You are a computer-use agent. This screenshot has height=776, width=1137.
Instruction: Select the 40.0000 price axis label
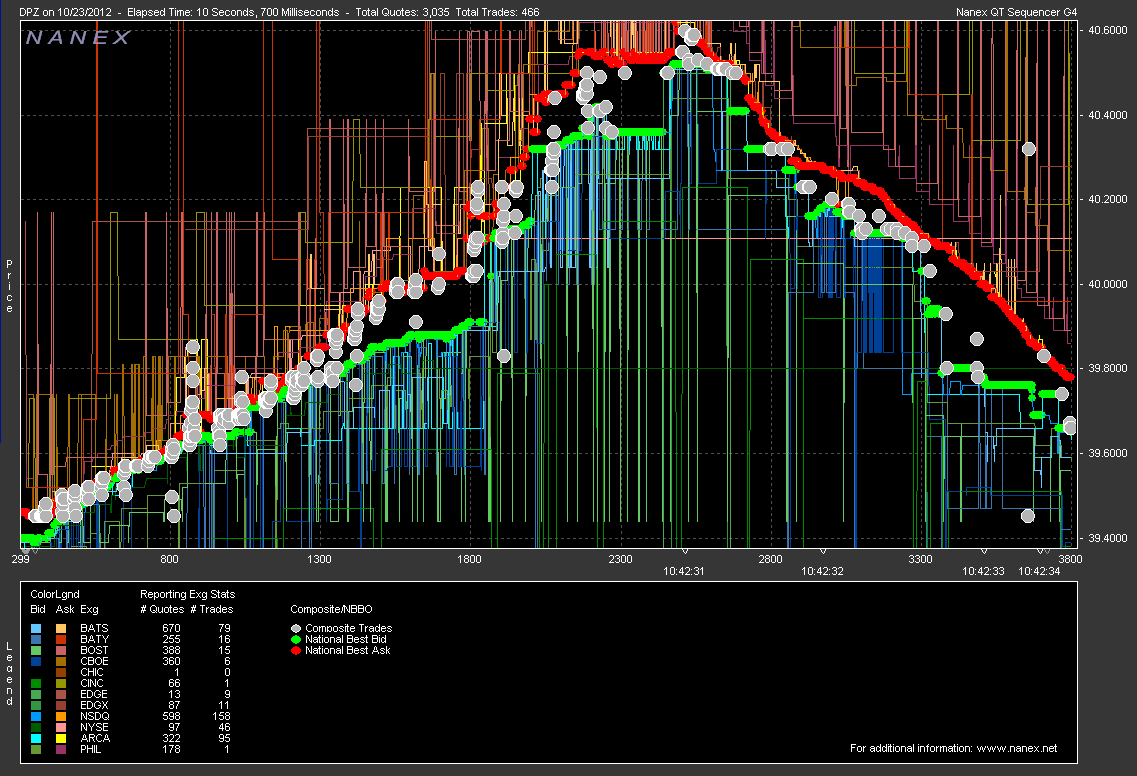pyautogui.click(x=1108, y=284)
